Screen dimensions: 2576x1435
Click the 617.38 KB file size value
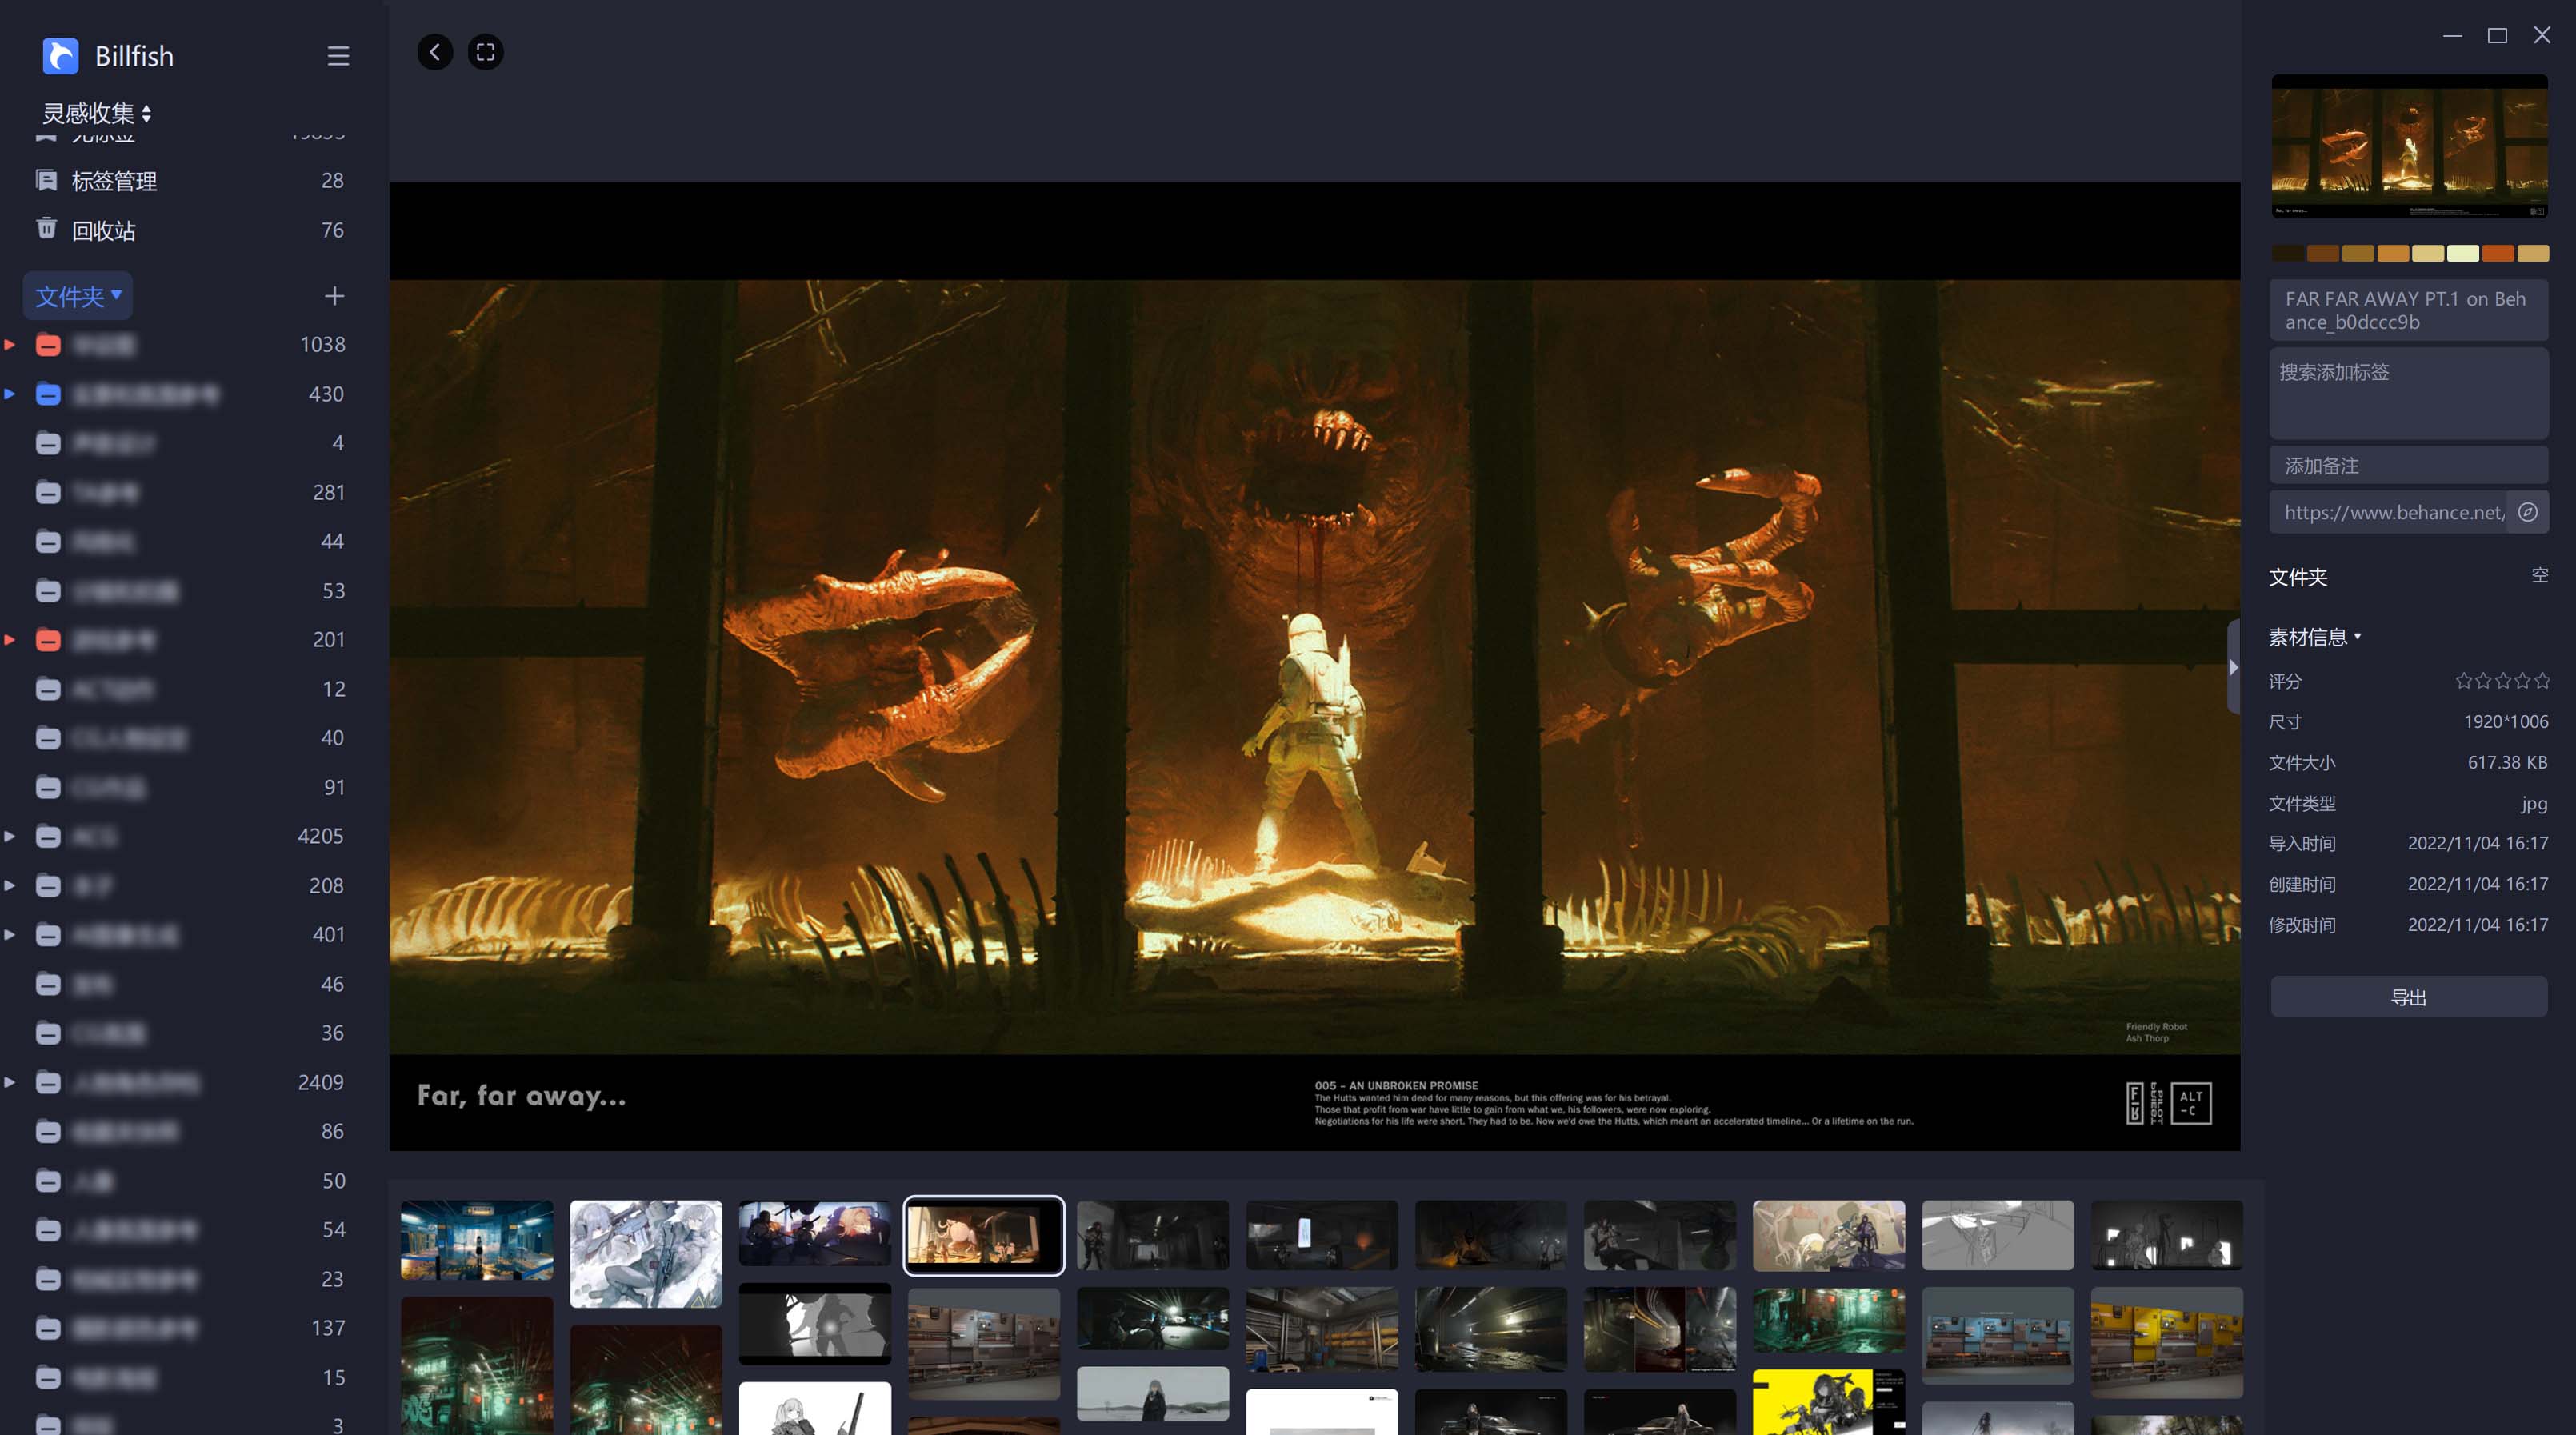(2507, 763)
